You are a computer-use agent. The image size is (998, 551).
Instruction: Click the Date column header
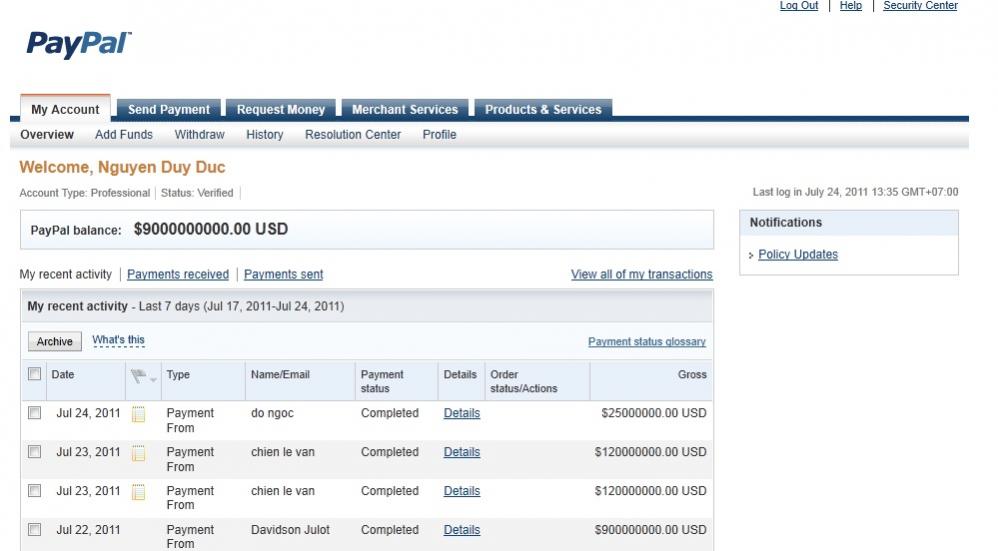pos(62,374)
